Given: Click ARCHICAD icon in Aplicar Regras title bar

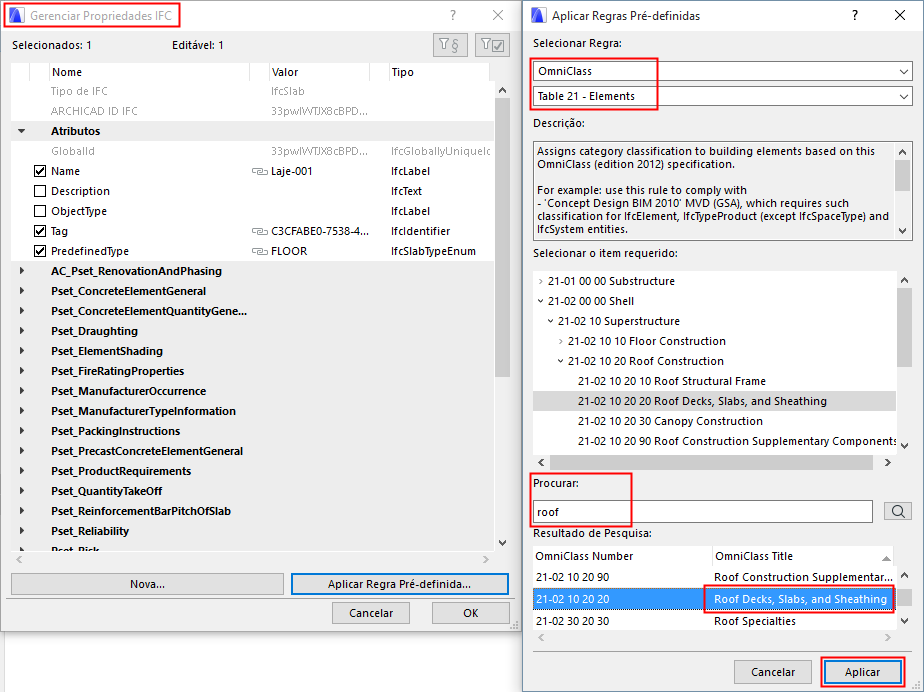Looking at the screenshot, I should point(538,15).
